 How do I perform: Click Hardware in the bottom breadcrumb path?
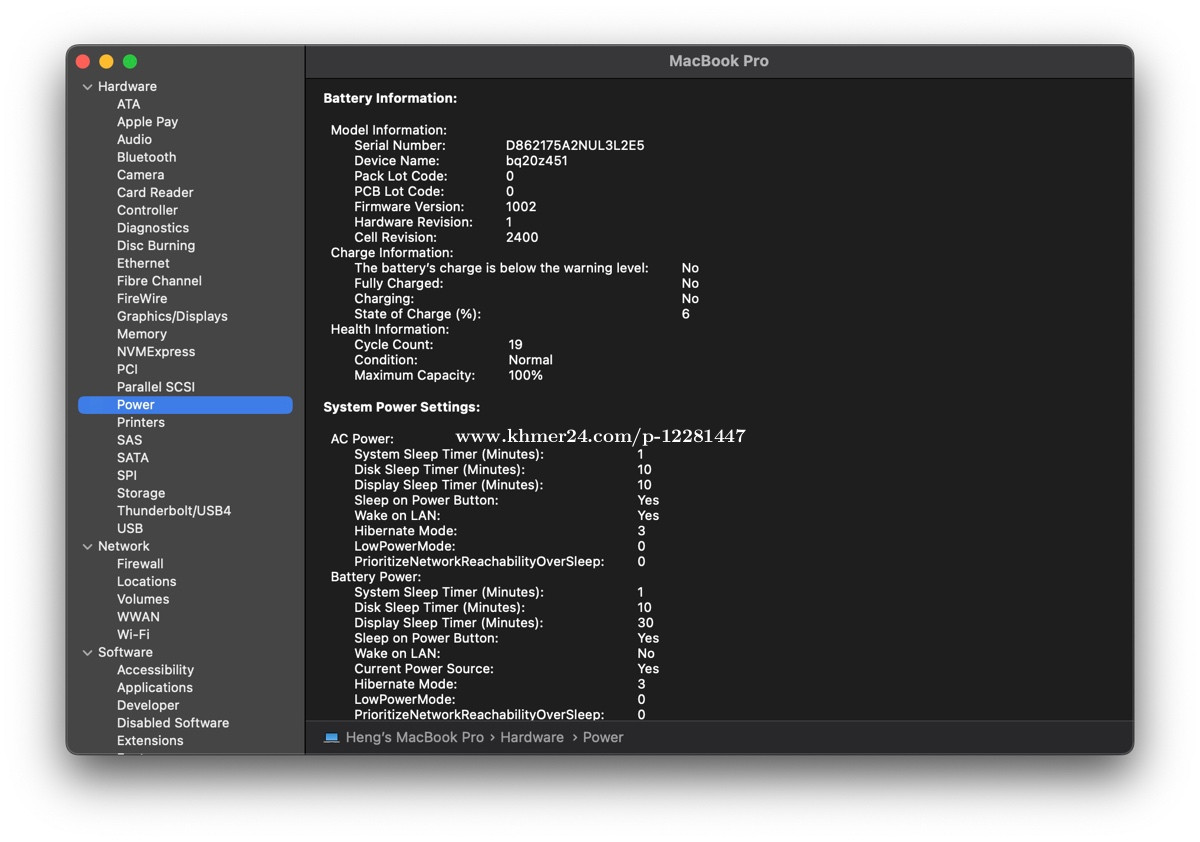[x=531, y=737]
